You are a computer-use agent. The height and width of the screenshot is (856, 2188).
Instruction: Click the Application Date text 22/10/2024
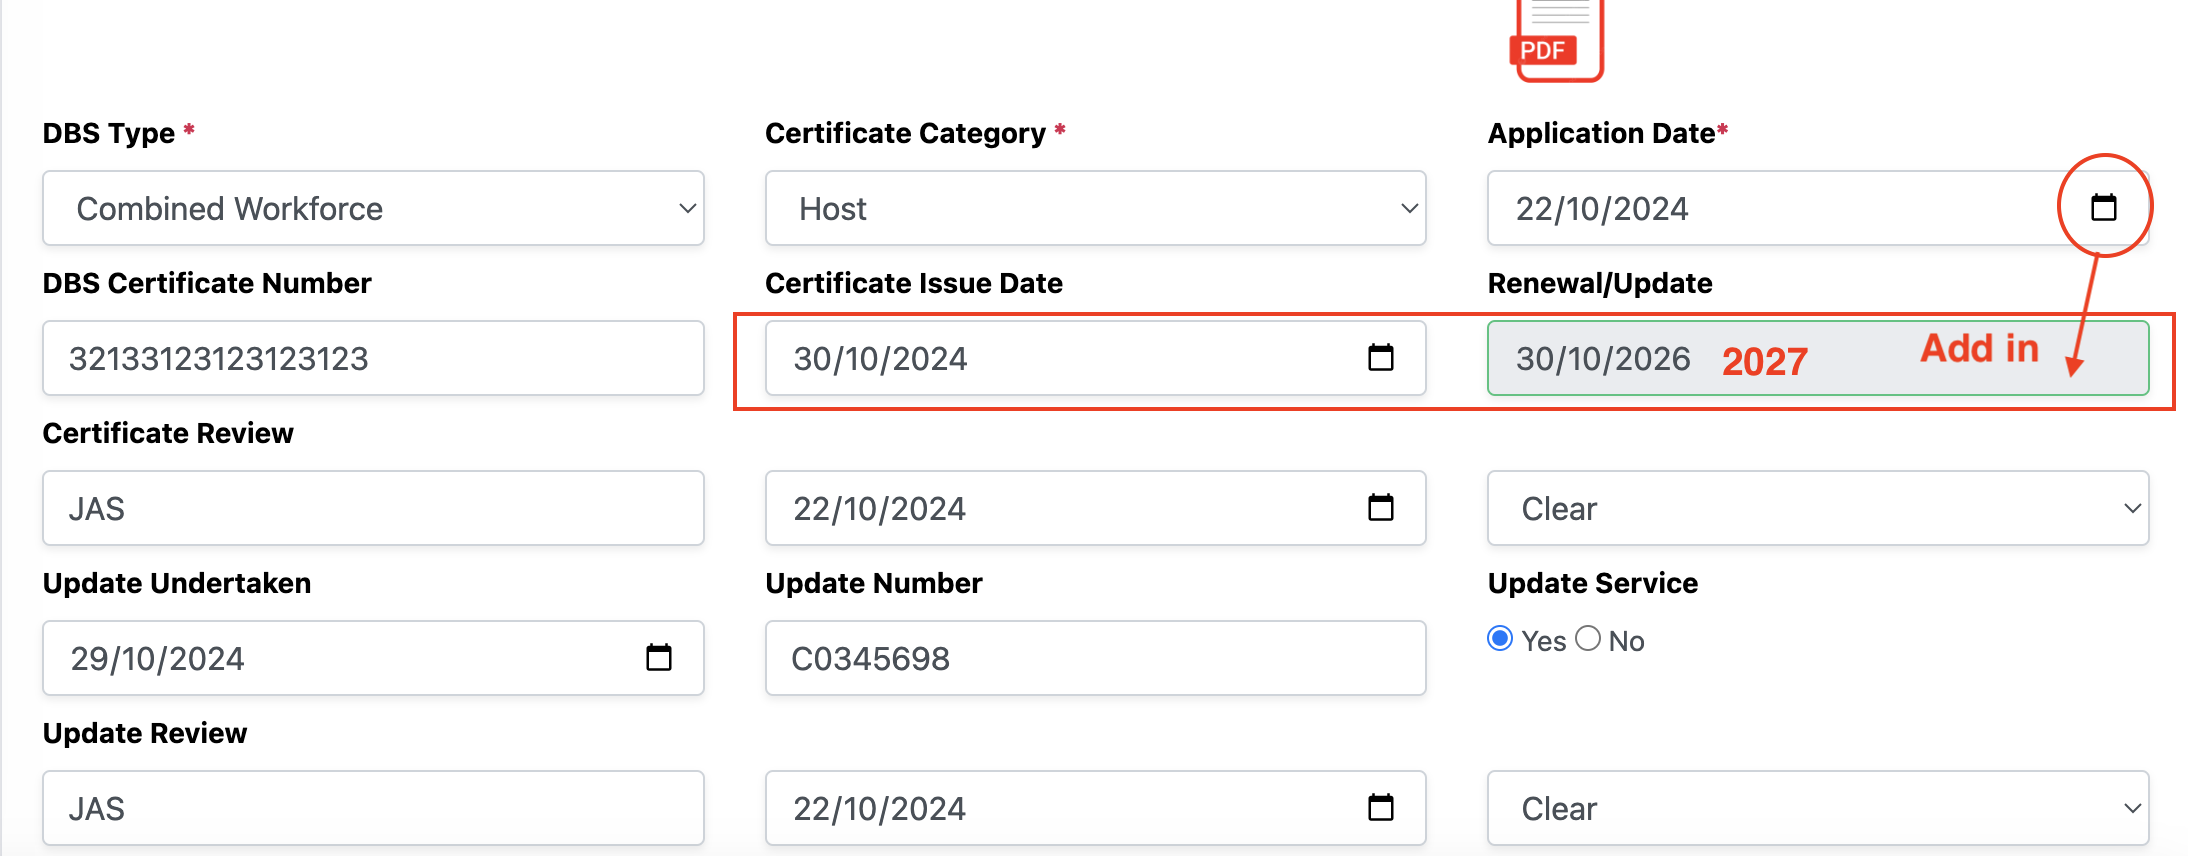[1602, 208]
